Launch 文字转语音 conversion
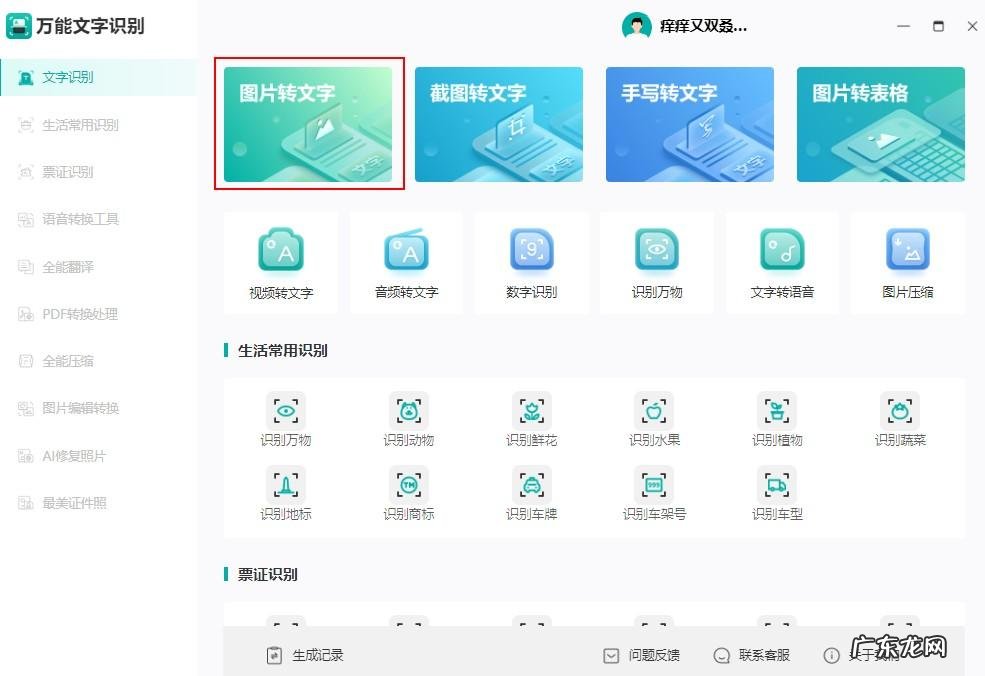Screen dimensions: 985x676 [782, 262]
